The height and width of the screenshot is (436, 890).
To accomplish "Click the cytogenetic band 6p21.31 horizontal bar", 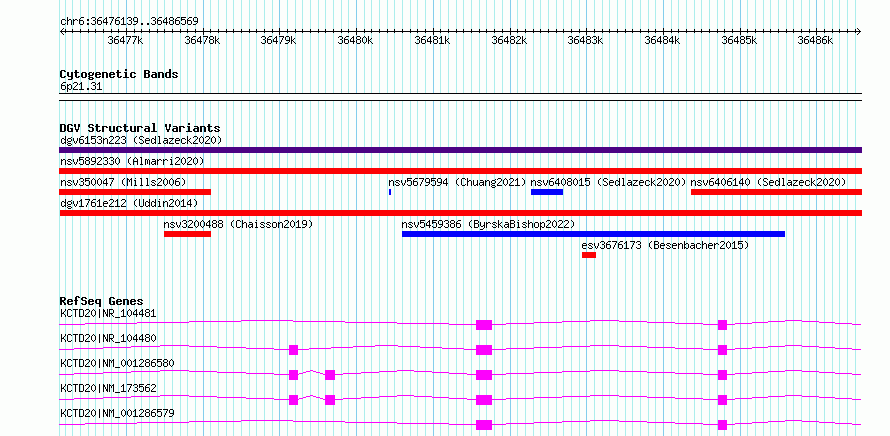I will (x=460, y=97).
